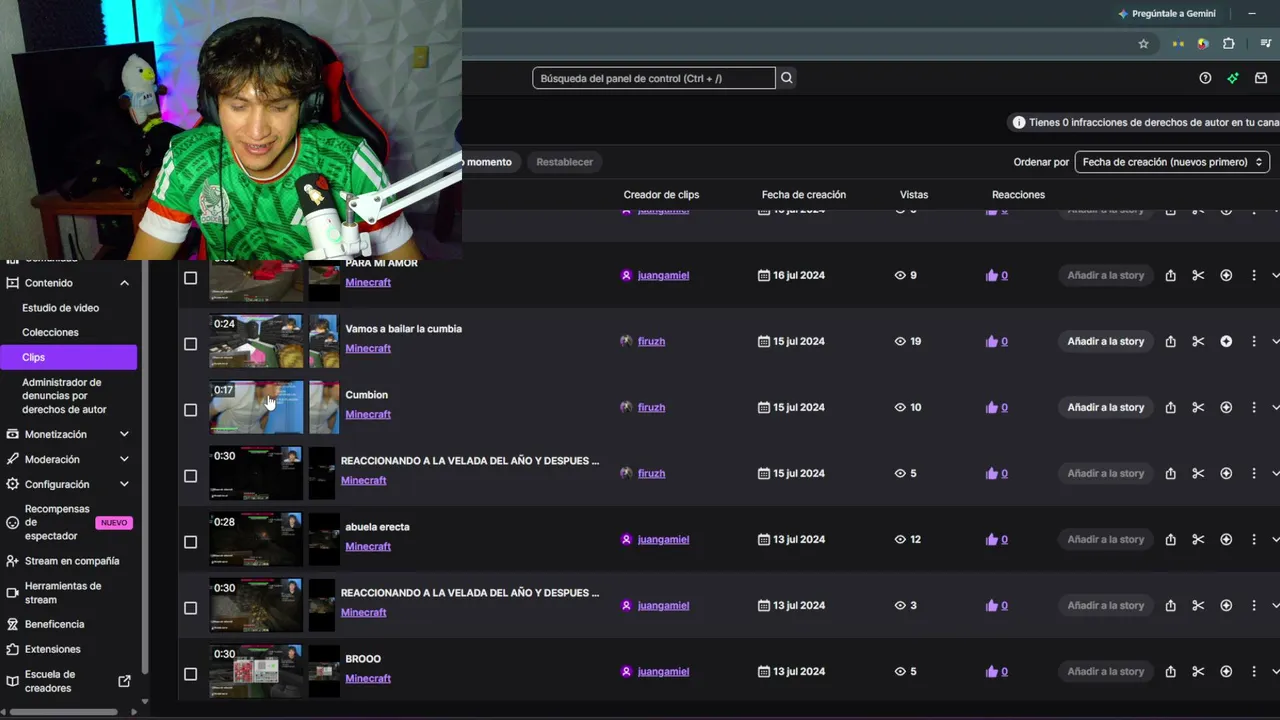Open firuzh creator link on the Cumbion row

coord(651,407)
